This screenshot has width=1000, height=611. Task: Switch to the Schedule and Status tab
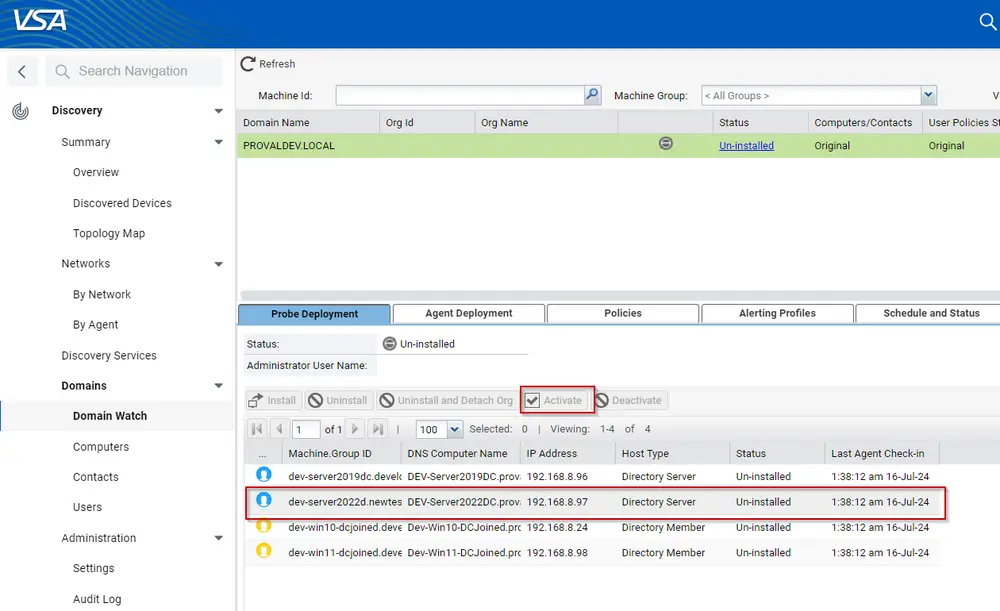931,313
